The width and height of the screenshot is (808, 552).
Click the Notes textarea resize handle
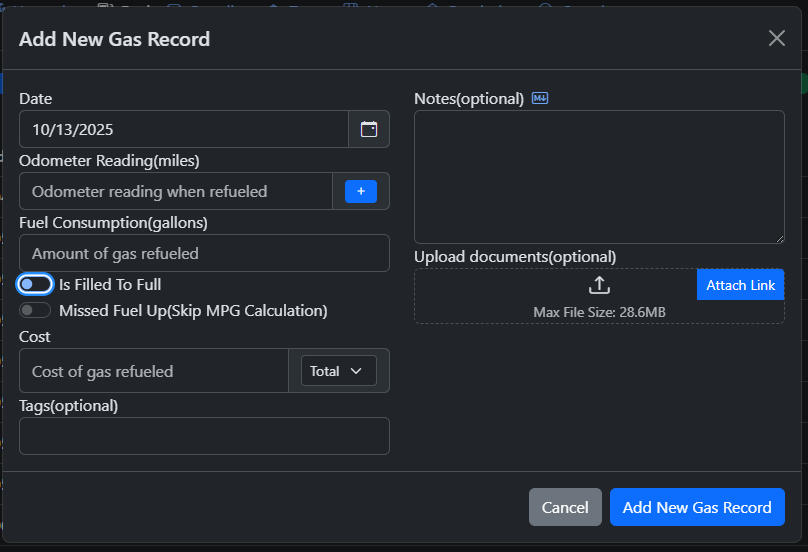pyautogui.click(x=779, y=238)
